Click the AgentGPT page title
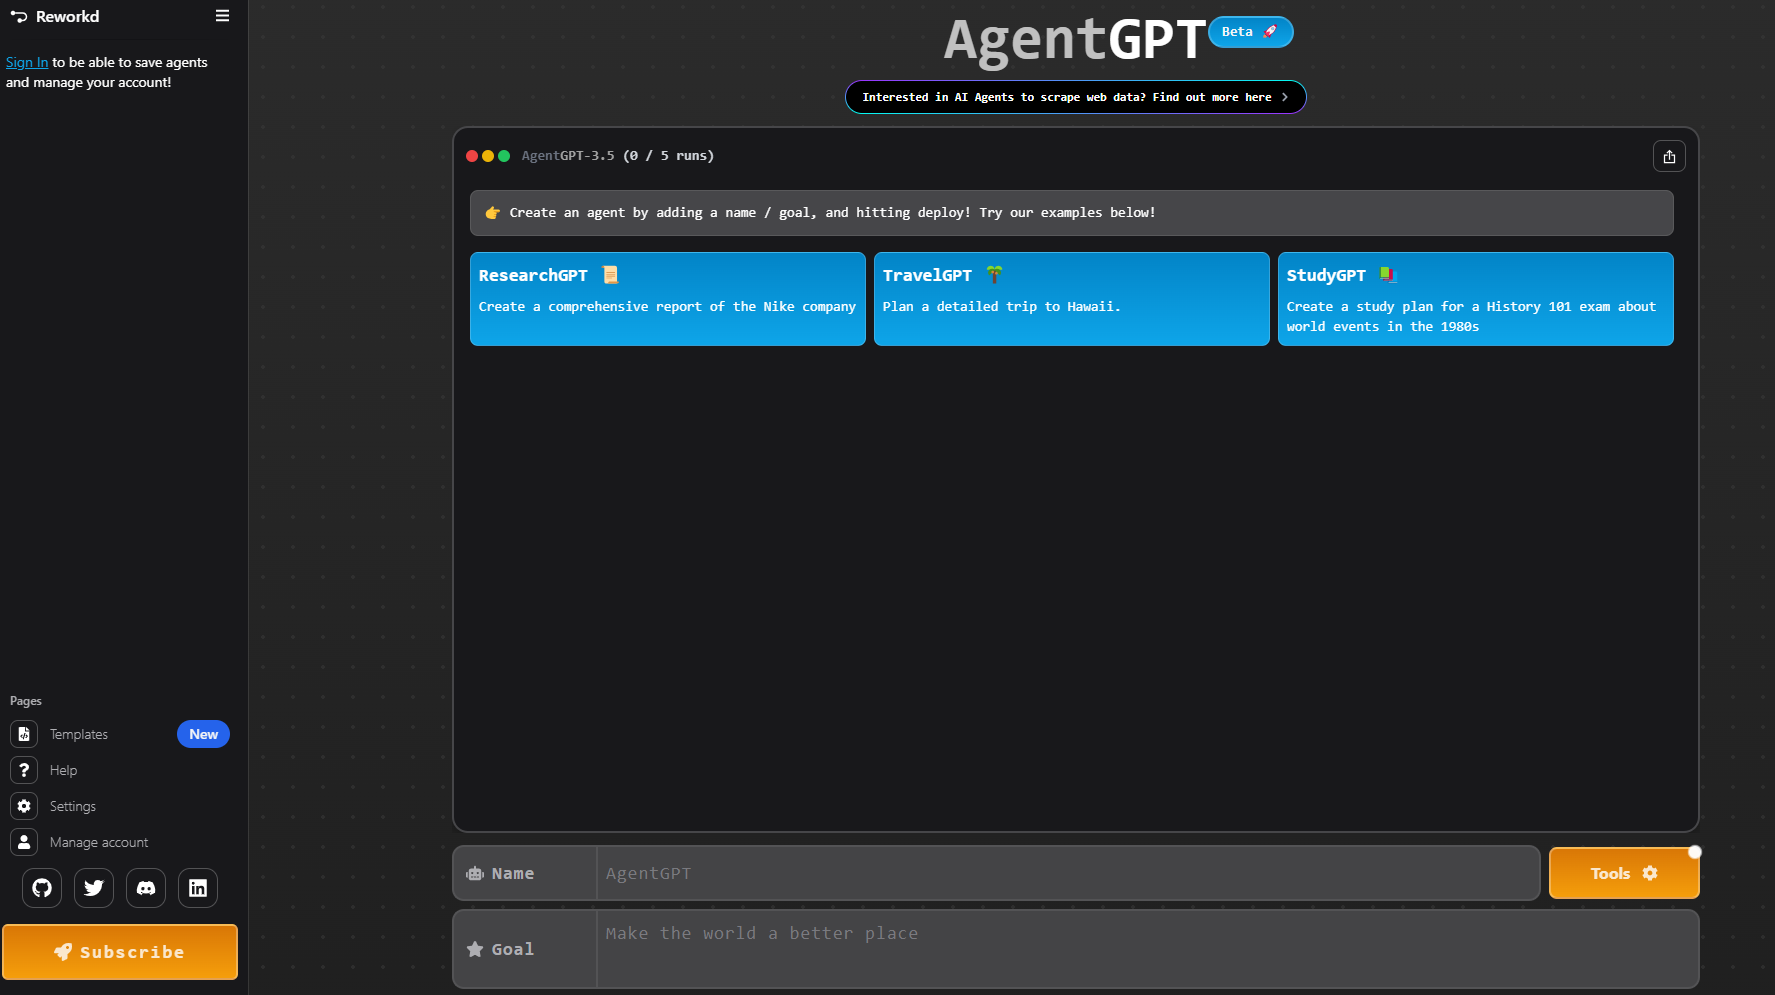The width and height of the screenshot is (1775, 995). pyautogui.click(x=1075, y=40)
